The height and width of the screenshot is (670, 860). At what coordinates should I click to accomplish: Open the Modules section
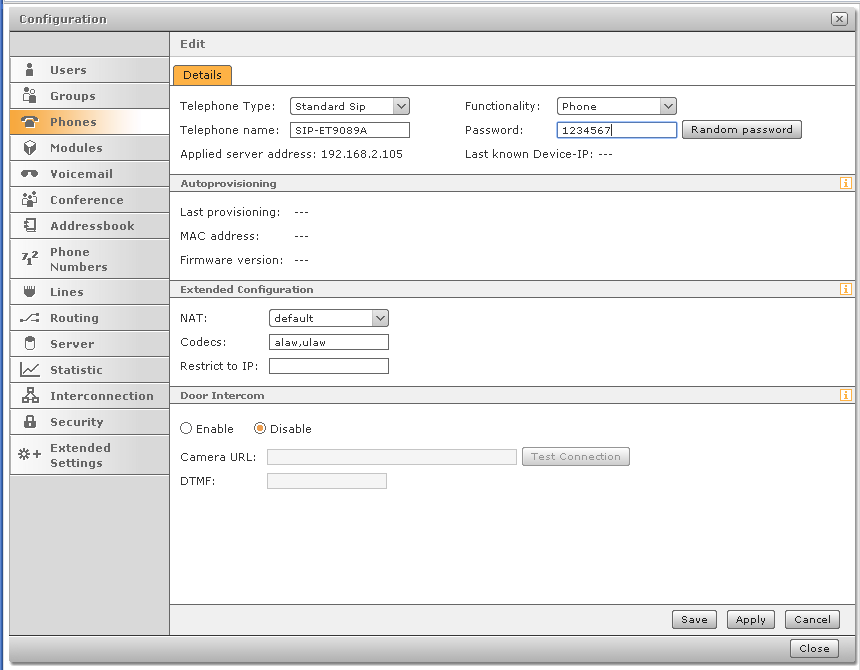coord(89,147)
